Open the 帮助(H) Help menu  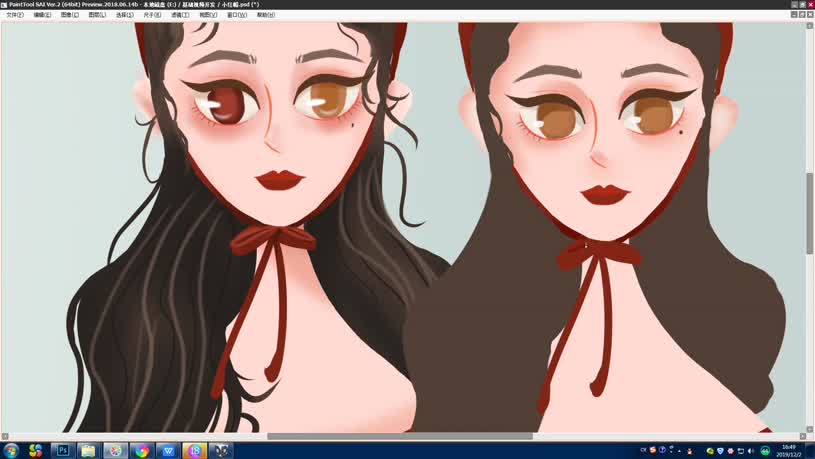coord(266,15)
